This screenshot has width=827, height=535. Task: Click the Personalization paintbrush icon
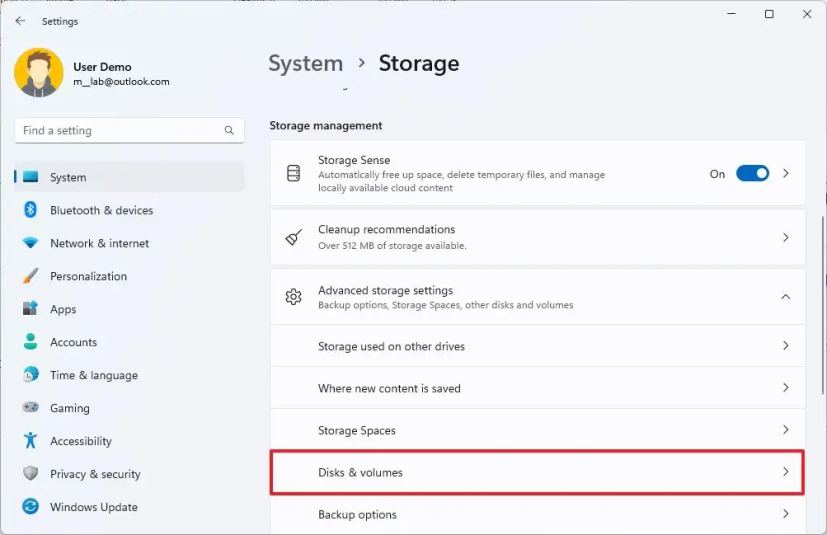click(30, 276)
